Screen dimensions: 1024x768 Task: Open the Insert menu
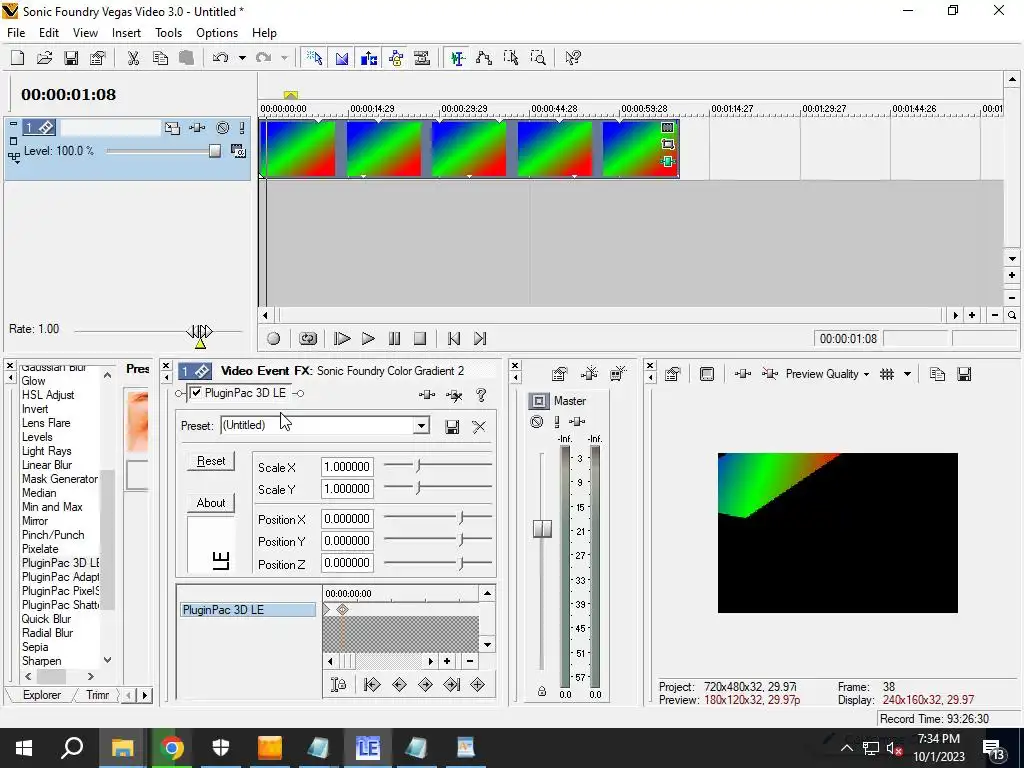point(126,33)
